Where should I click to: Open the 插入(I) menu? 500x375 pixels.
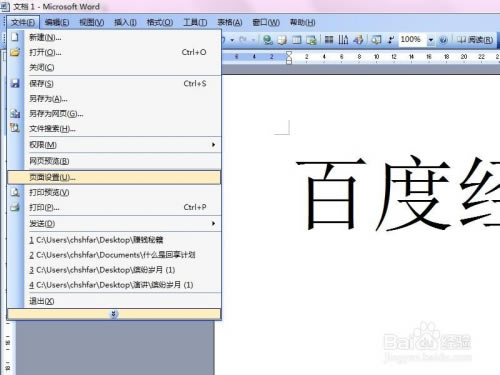[125, 22]
